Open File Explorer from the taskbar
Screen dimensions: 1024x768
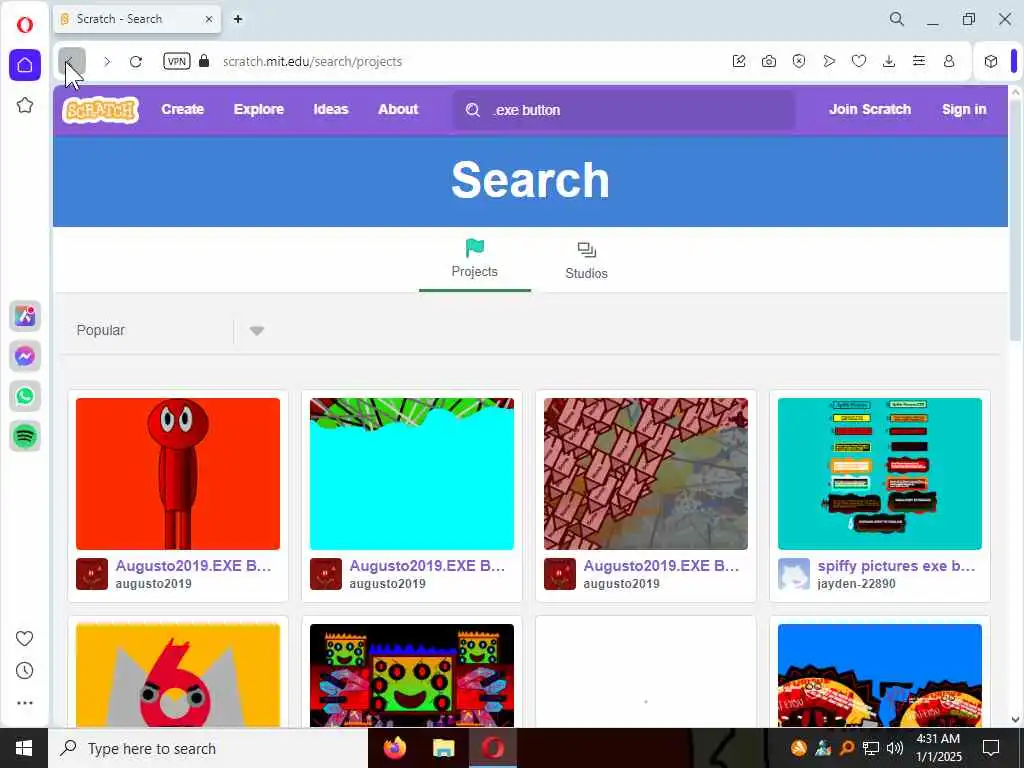pyautogui.click(x=444, y=748)
